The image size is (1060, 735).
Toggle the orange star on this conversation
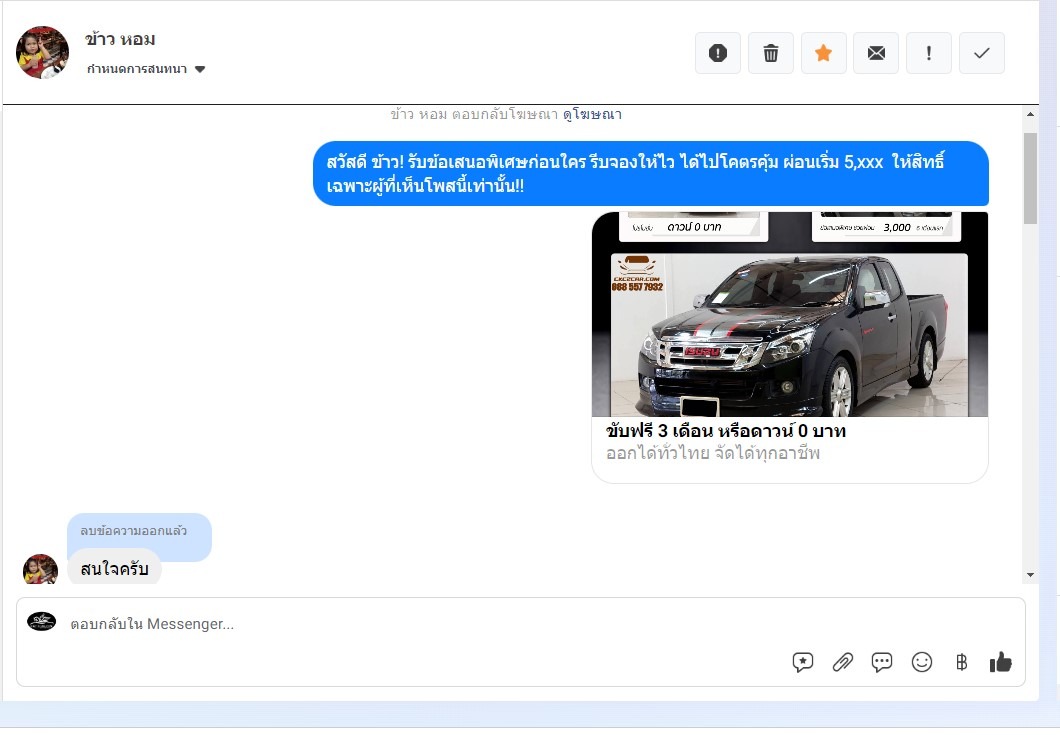tap(823, 53)
